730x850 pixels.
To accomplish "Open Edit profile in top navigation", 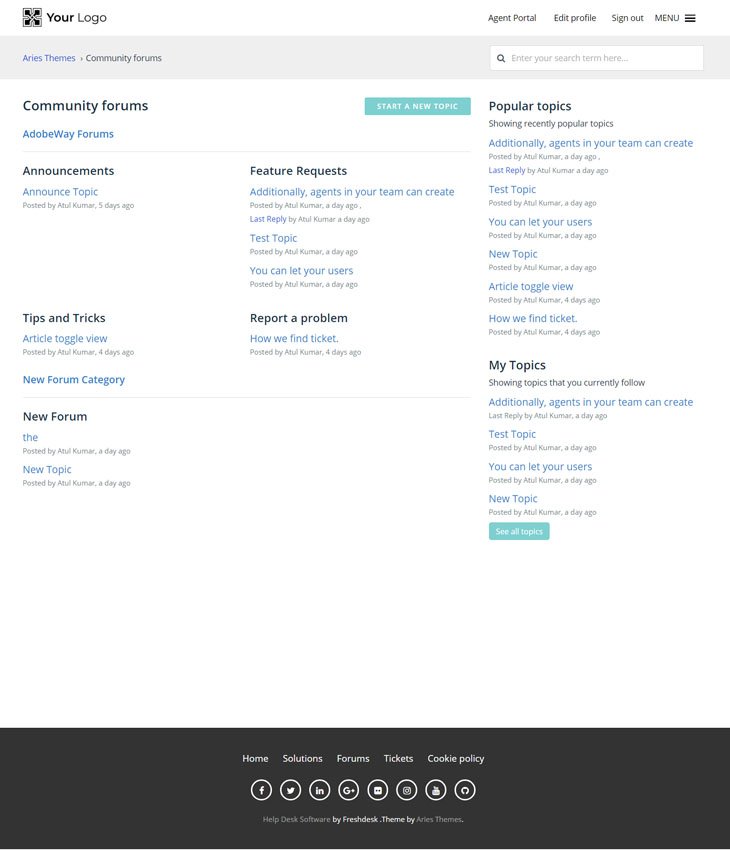I will click(574, 18).
